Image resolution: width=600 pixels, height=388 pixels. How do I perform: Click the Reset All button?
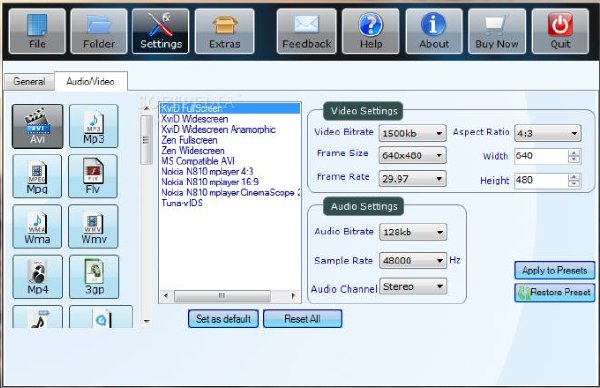303,319
